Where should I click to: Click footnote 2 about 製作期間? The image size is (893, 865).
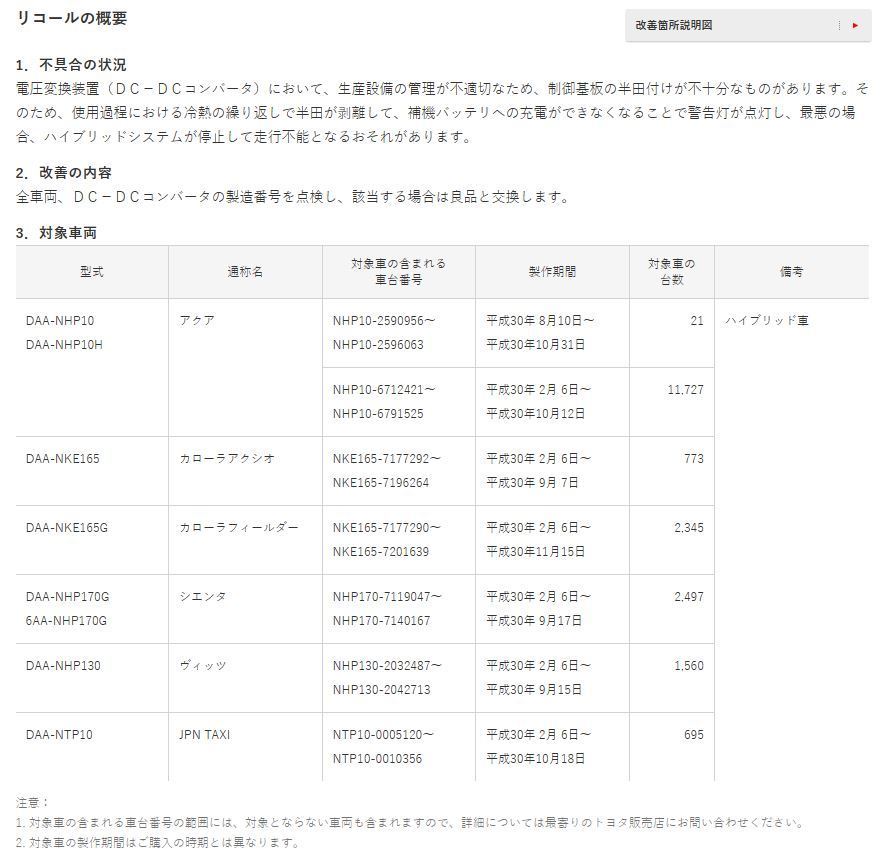[x=158, y=842]
